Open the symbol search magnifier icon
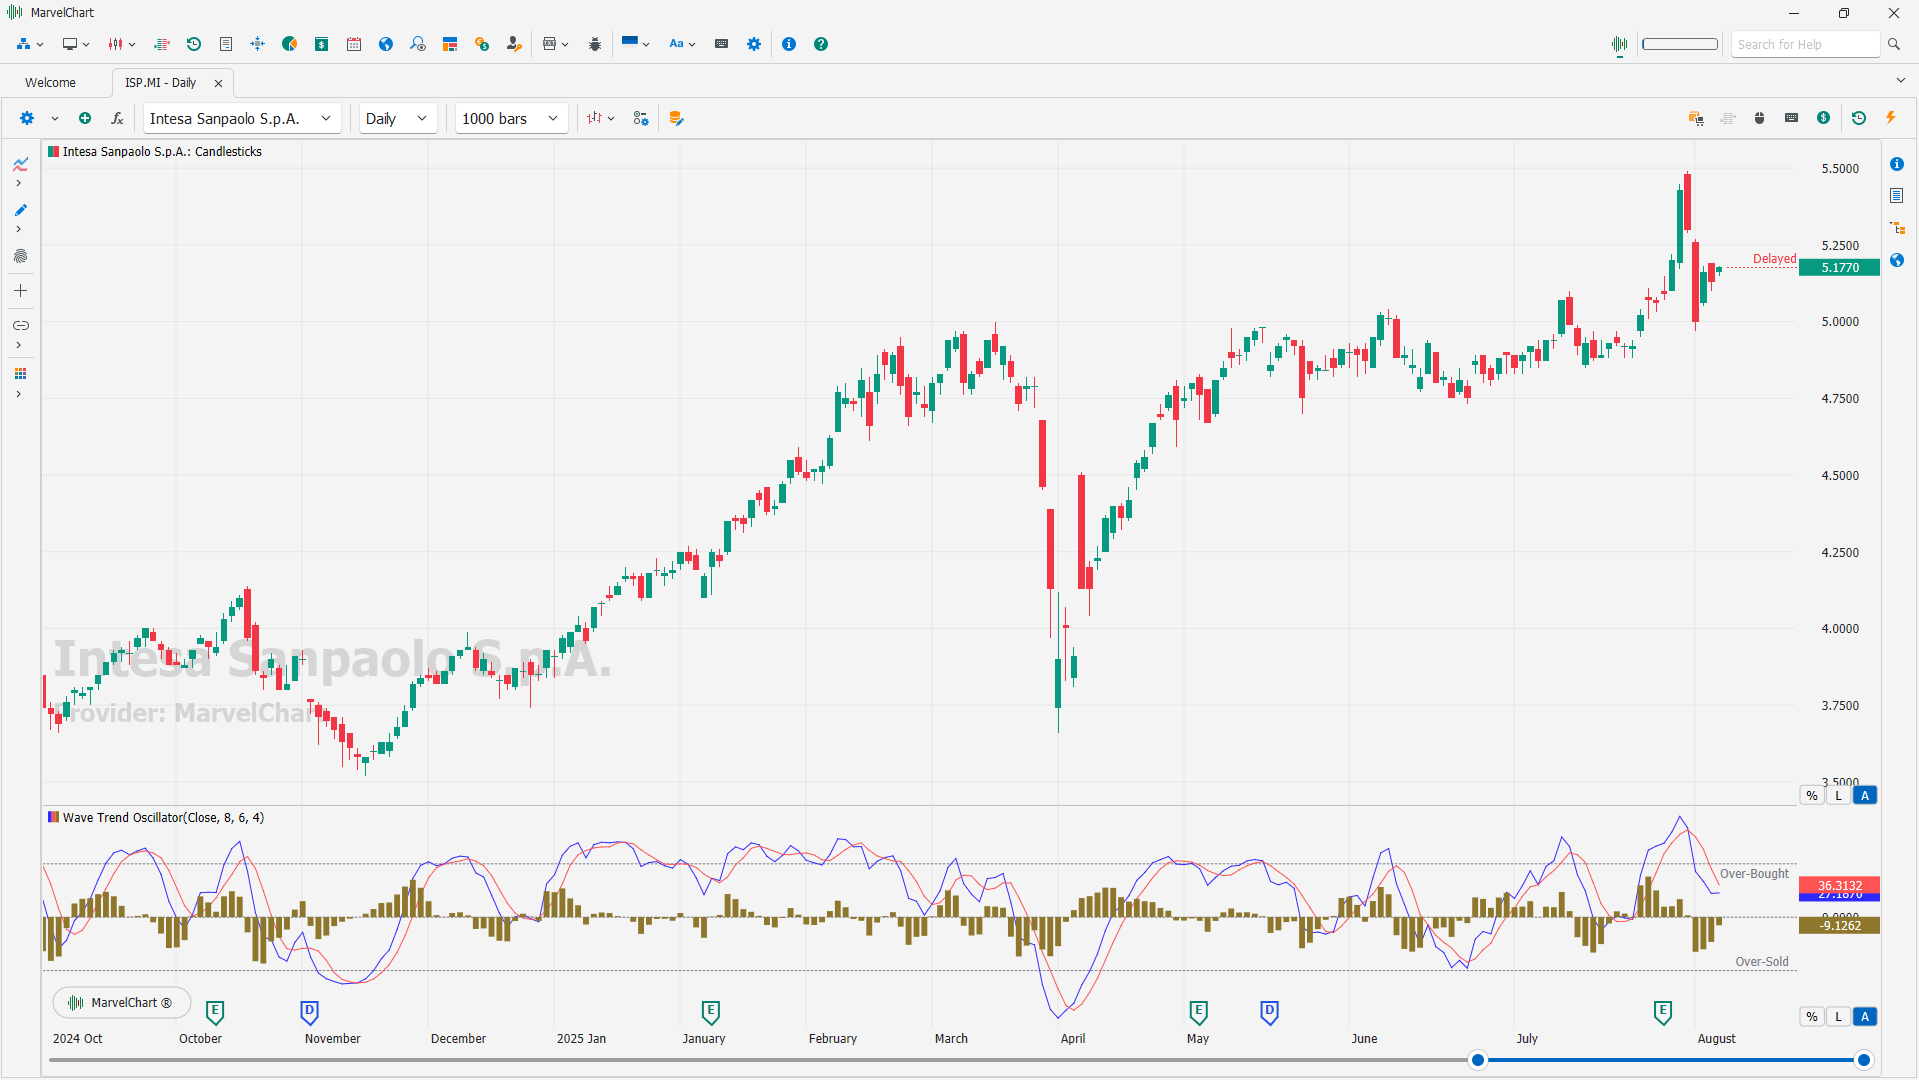Viewport: 1919px width, 1080px height. click(x=418, y=44)
